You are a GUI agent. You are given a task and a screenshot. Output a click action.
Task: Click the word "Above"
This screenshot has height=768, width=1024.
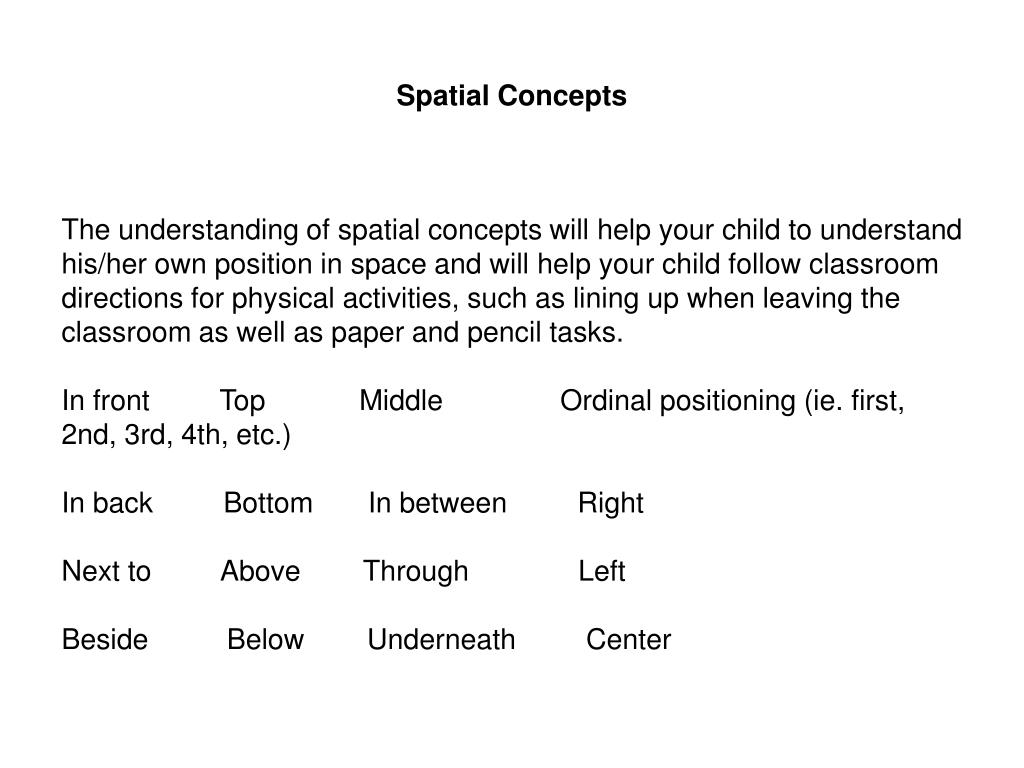pyautogui.click(x=261, y=571)
